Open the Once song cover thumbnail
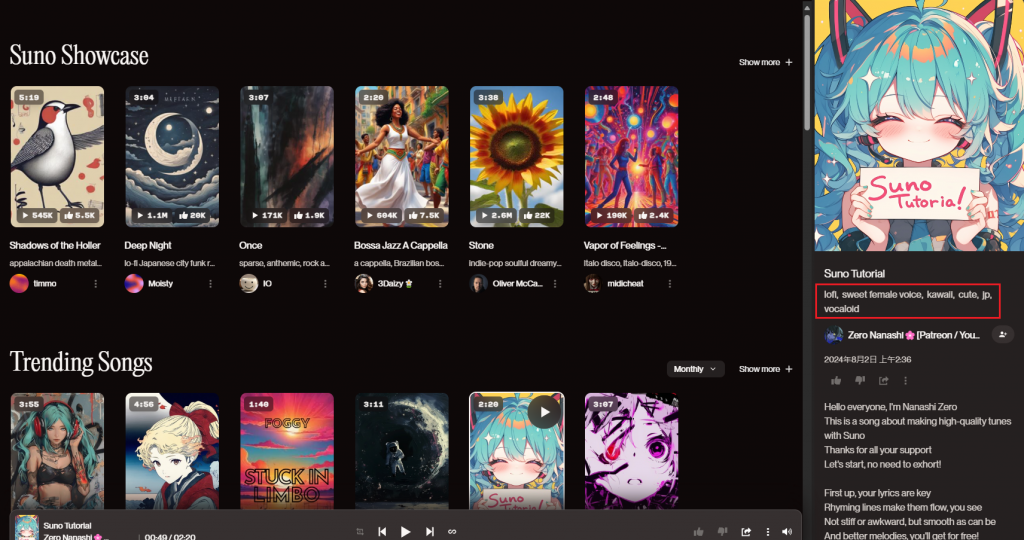Viewport: 1024px width, 540px height. (287, 157)
